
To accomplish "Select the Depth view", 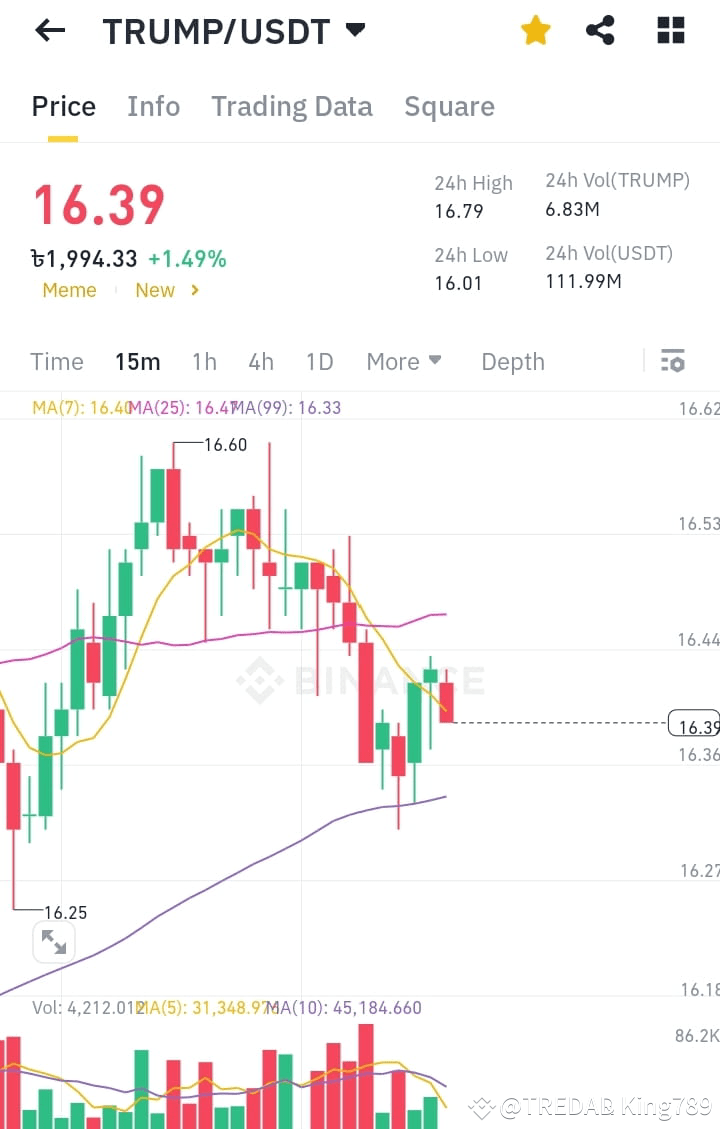I will pyautogui.click(x=512, y=362).
